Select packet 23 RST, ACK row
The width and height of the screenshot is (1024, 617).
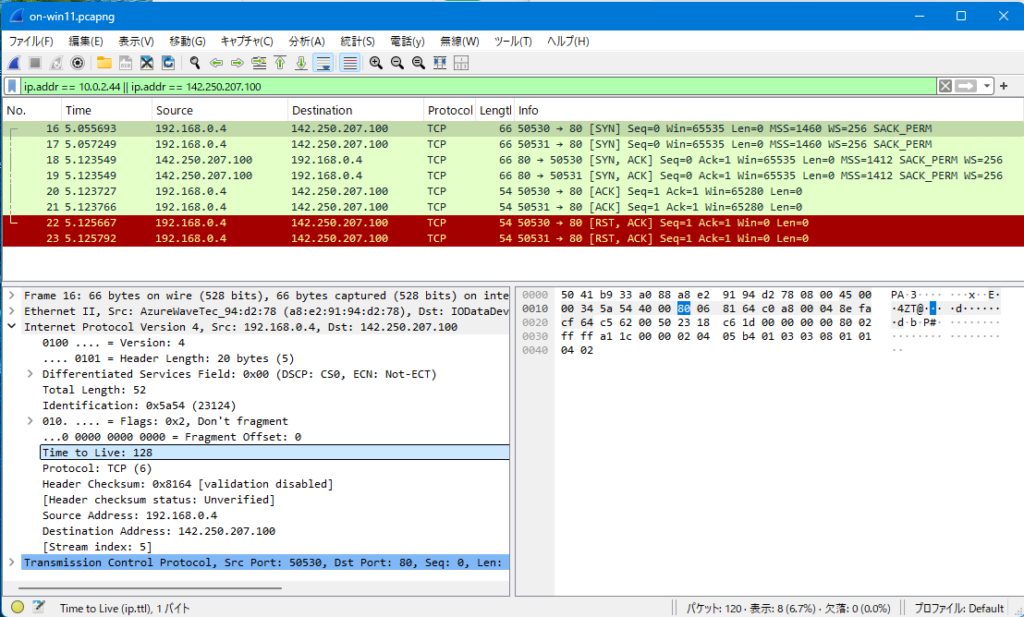coord(513,238)
